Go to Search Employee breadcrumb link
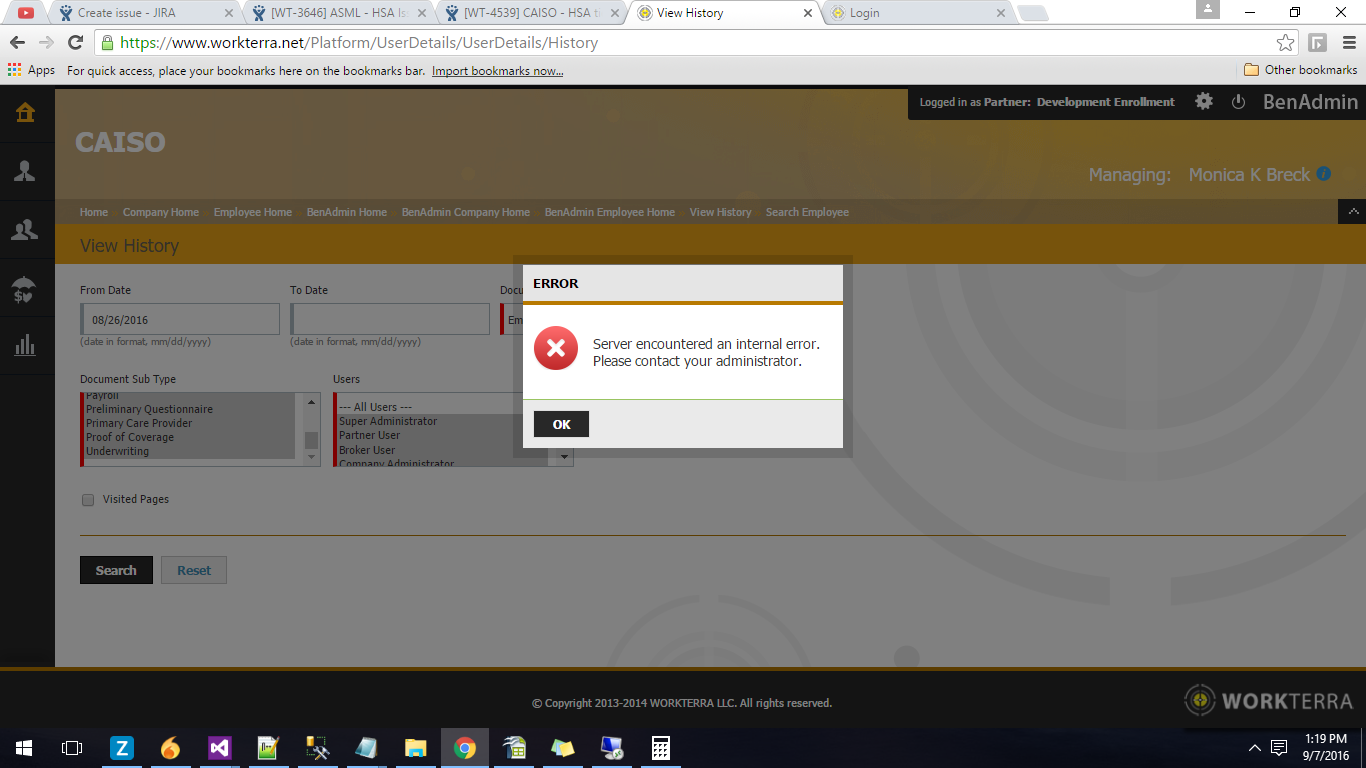This screenshot has width=1366, height=768. click(x=807, y=212)
